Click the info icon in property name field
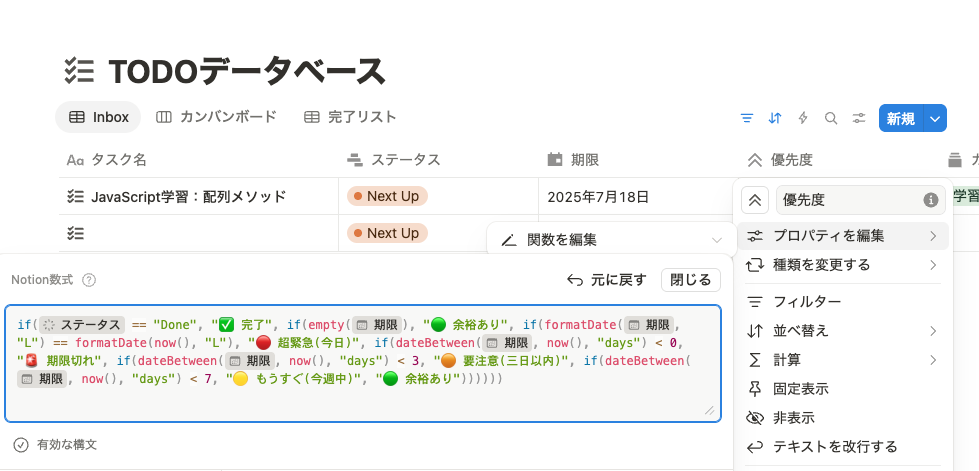The height and width of the screenshot is (471, 979). (930, 200)
